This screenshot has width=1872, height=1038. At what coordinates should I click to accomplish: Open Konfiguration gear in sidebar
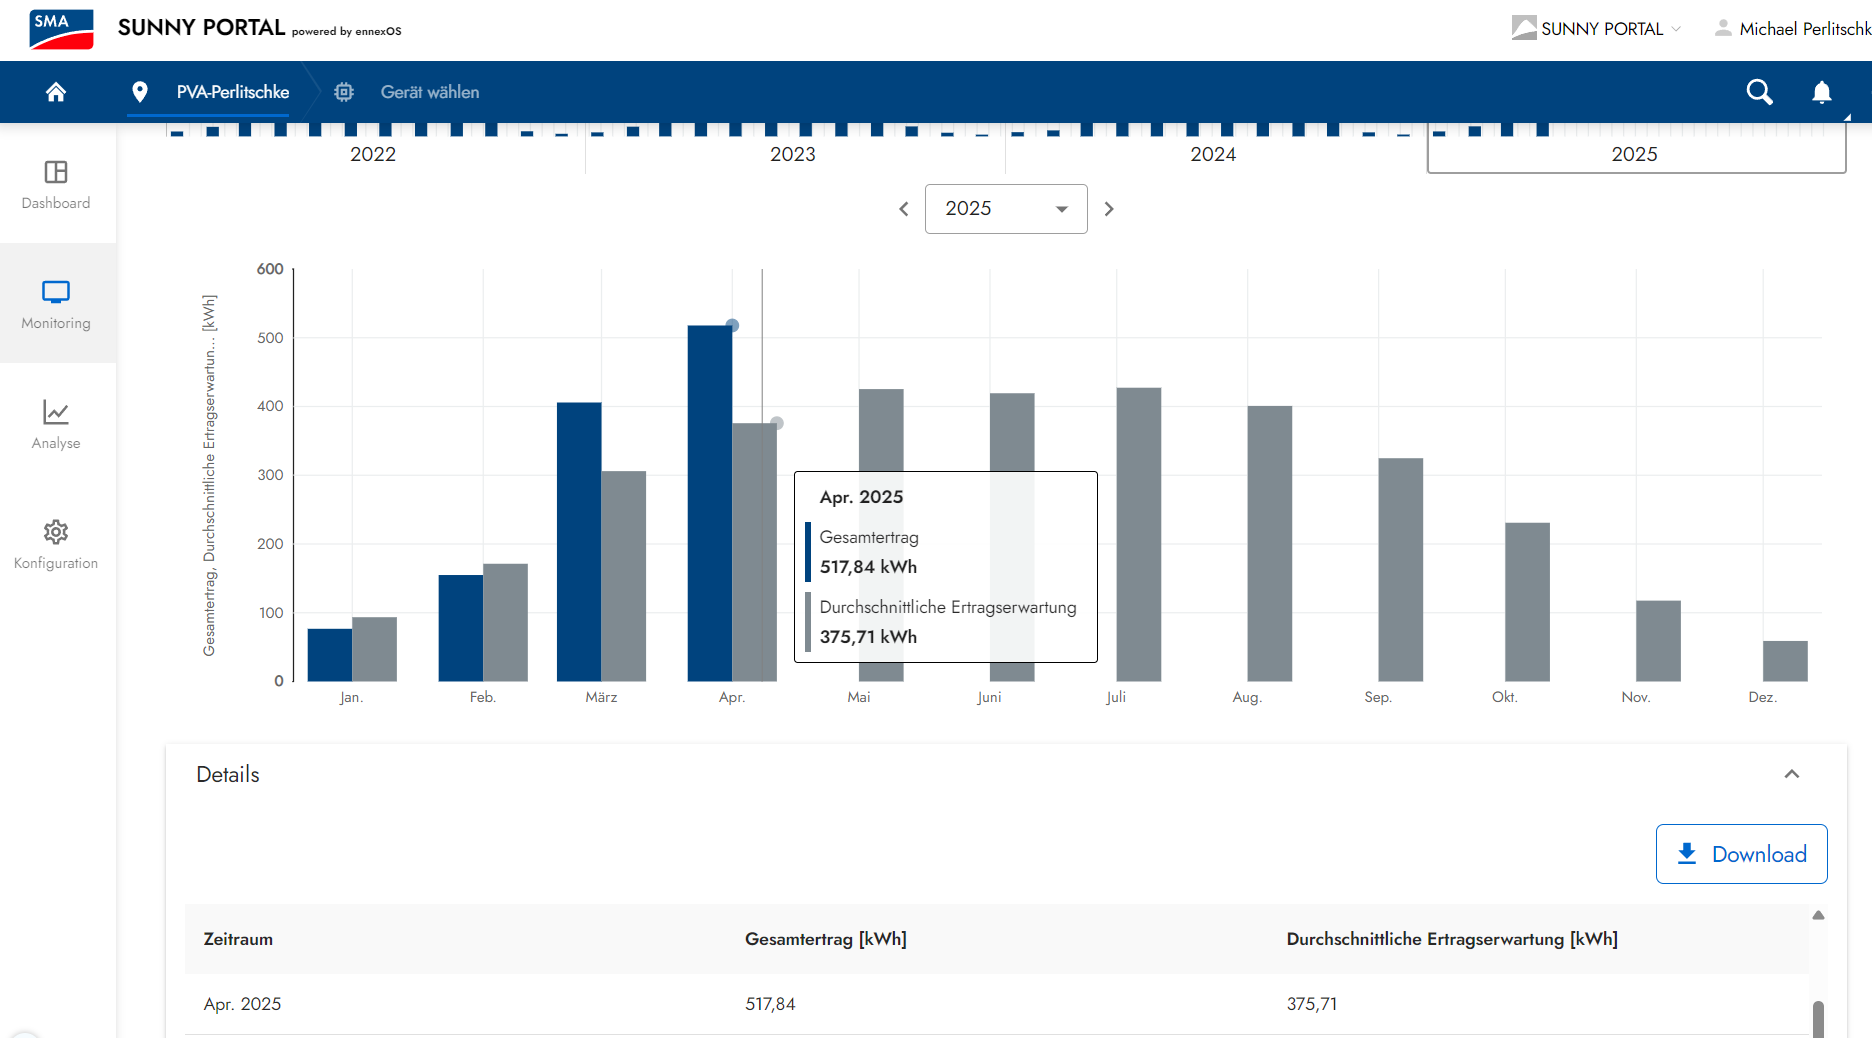coord(56,544)
